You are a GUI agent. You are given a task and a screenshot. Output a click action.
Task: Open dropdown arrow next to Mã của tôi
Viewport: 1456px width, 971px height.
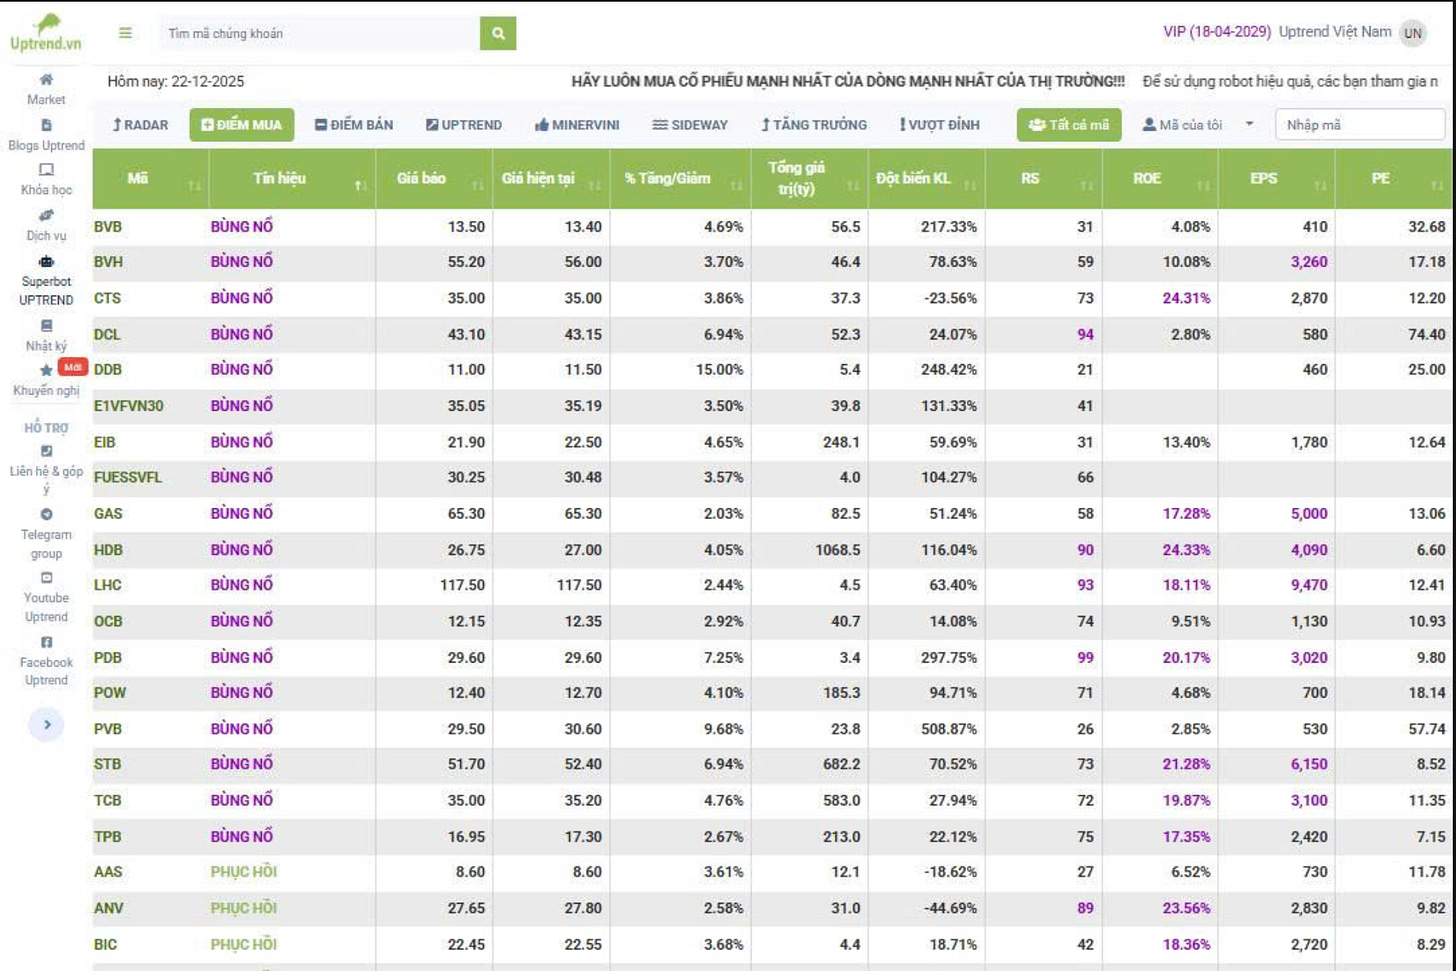(1249, 125)
